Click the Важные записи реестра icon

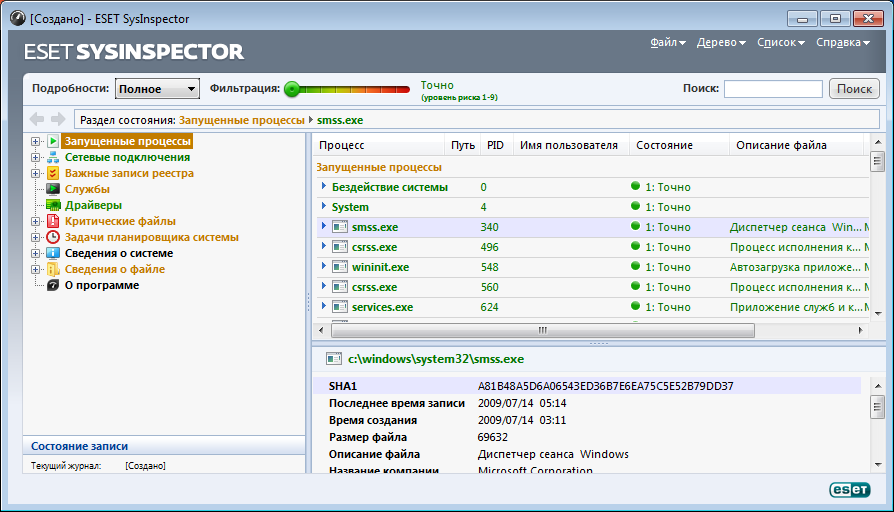coord(53,173)
